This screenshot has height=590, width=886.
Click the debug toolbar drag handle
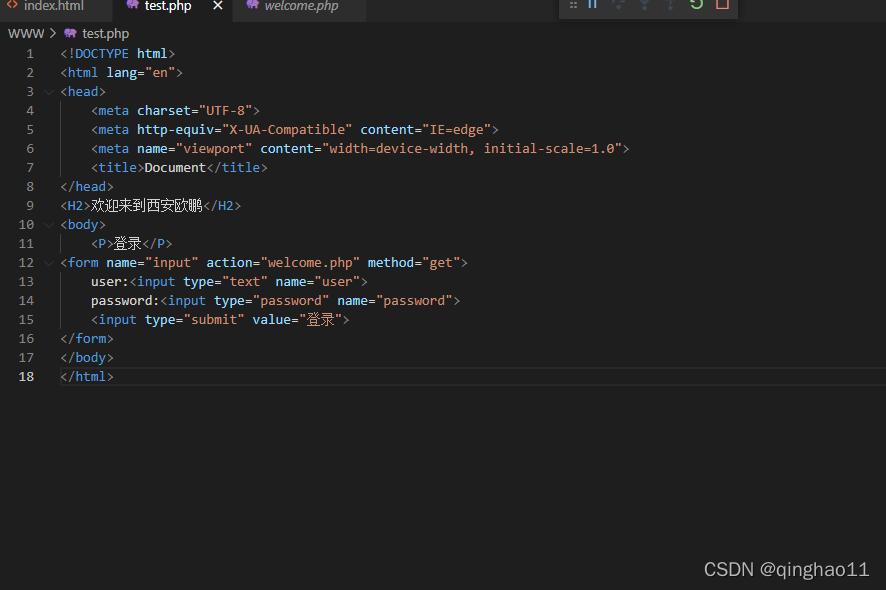pos(573,5)
